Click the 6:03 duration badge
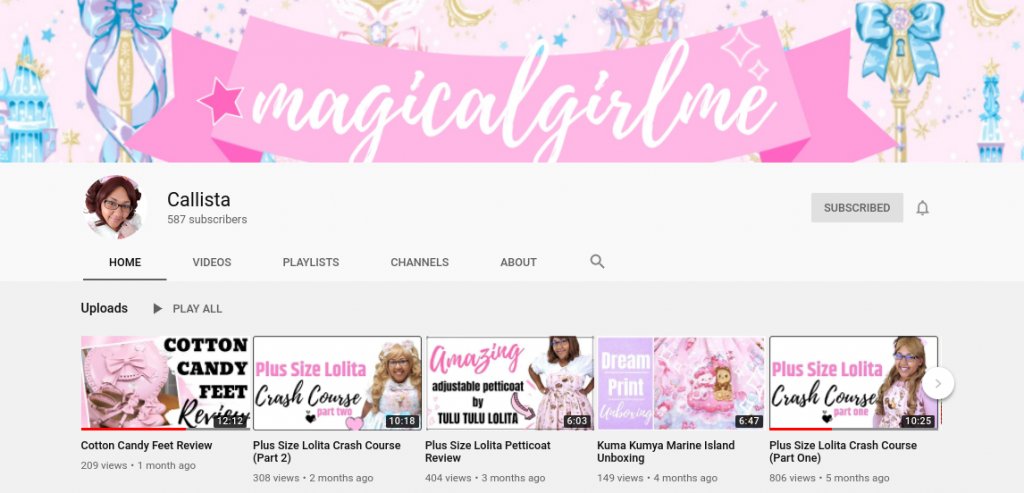This screenshot has width=1024, height=493. pos(577,421)
